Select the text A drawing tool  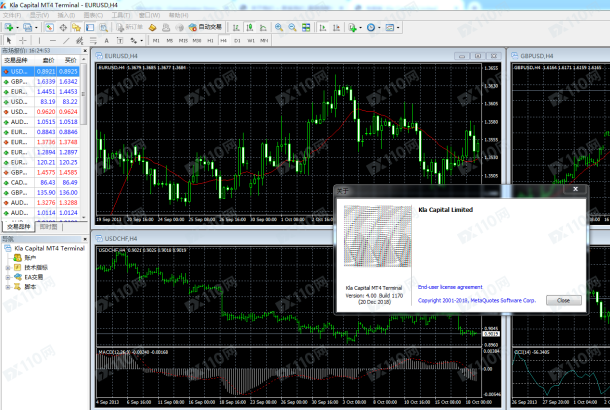(x=107, y=40)
